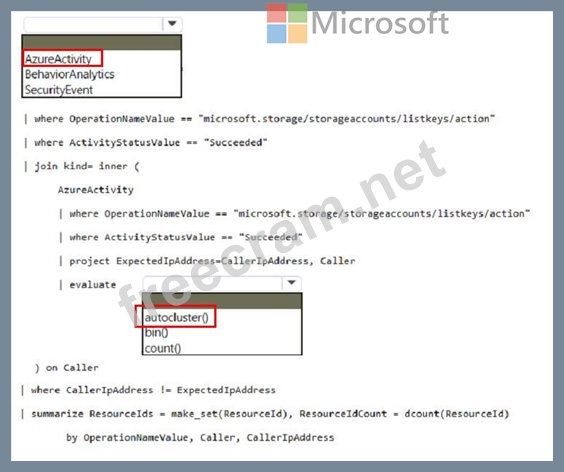Click the blank highlighted header row of table list

(102, 42)
